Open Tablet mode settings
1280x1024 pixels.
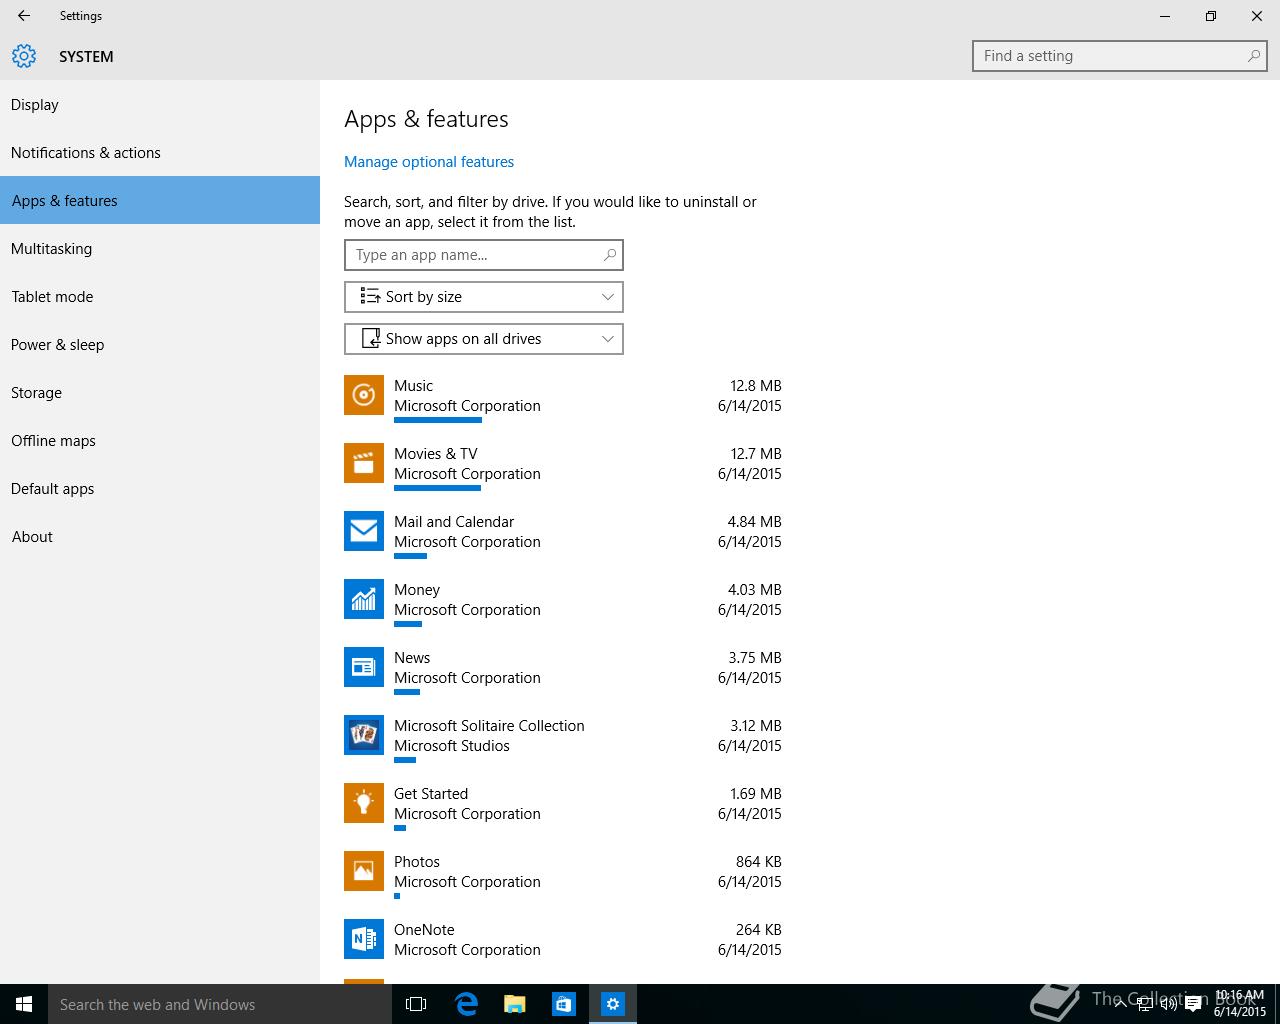[160, 296]
